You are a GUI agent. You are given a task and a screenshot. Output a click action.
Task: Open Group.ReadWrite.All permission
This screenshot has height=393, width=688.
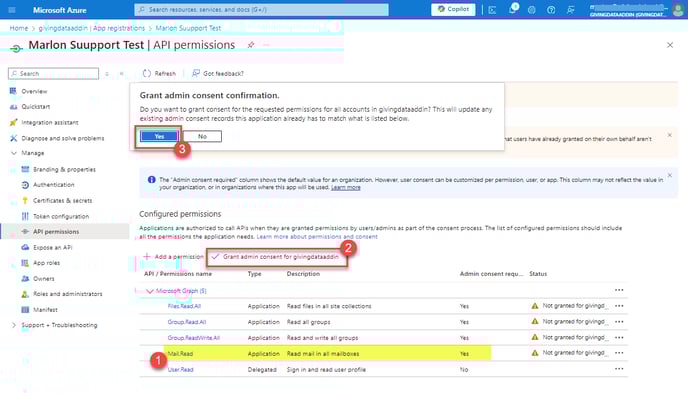click(x=194, y=338)
